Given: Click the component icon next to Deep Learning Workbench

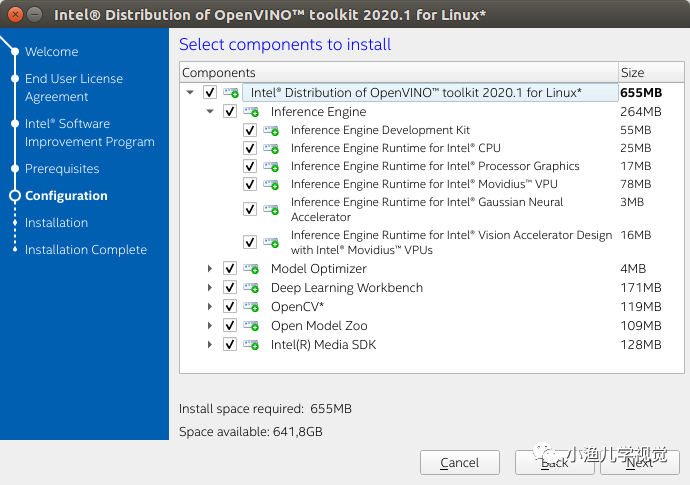Looking at the screenshot, I should tap(250, 288).
